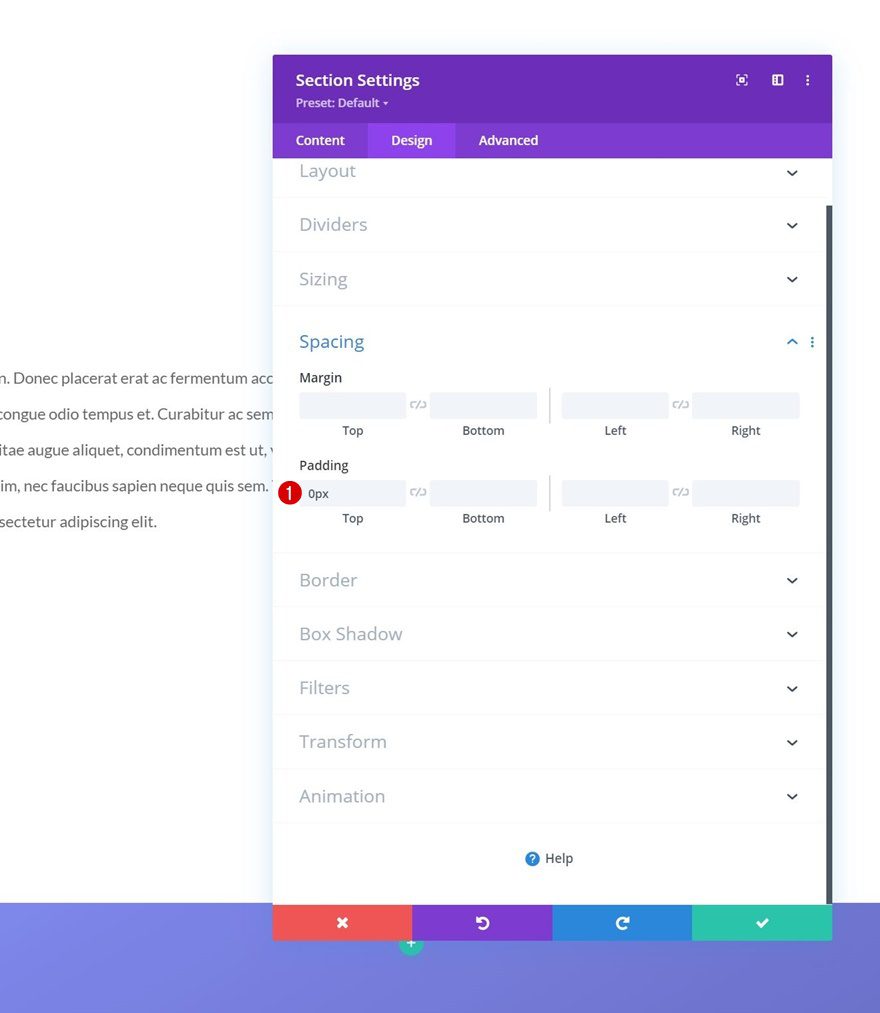
Task: Switch to the Advanced tab
Action: [x=507, y=140]
